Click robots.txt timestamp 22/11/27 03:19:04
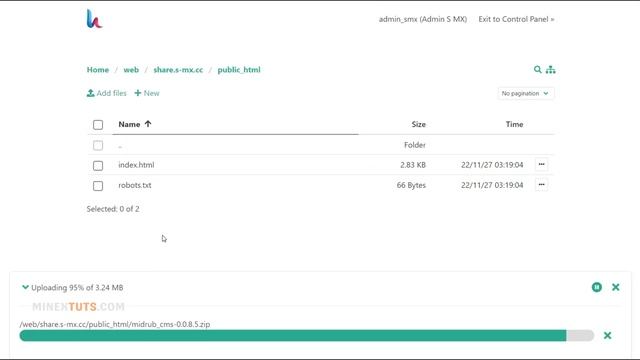Image resolution: width=640 pixels, height=360 pixels. click(492, 185)
